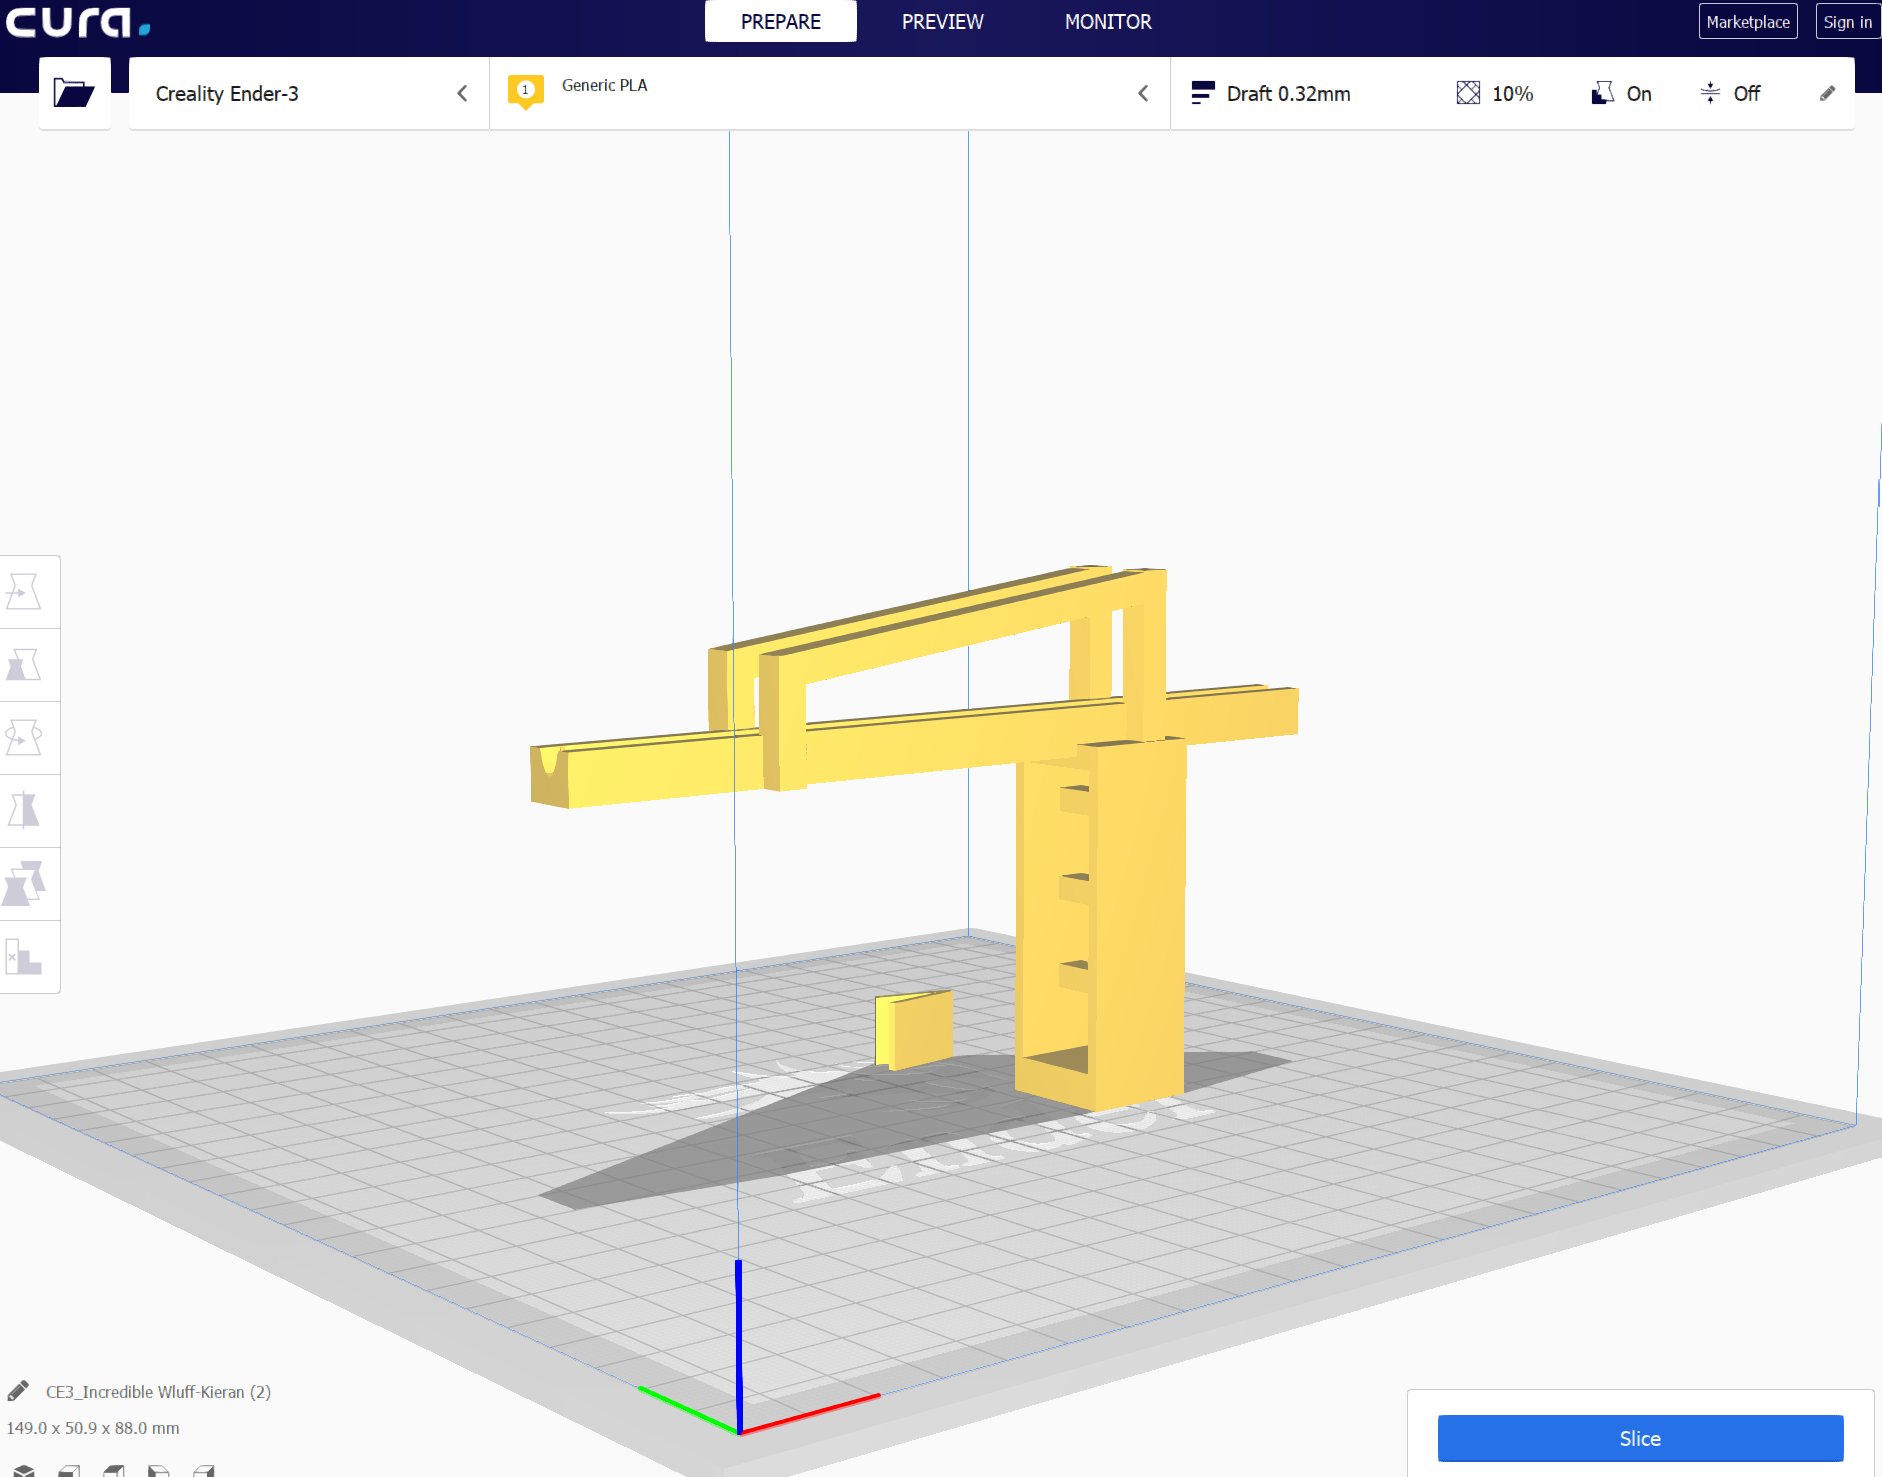
Task: Switch to 3D view cube icon
Action: pyautogui.click(x=24, y=1470)
